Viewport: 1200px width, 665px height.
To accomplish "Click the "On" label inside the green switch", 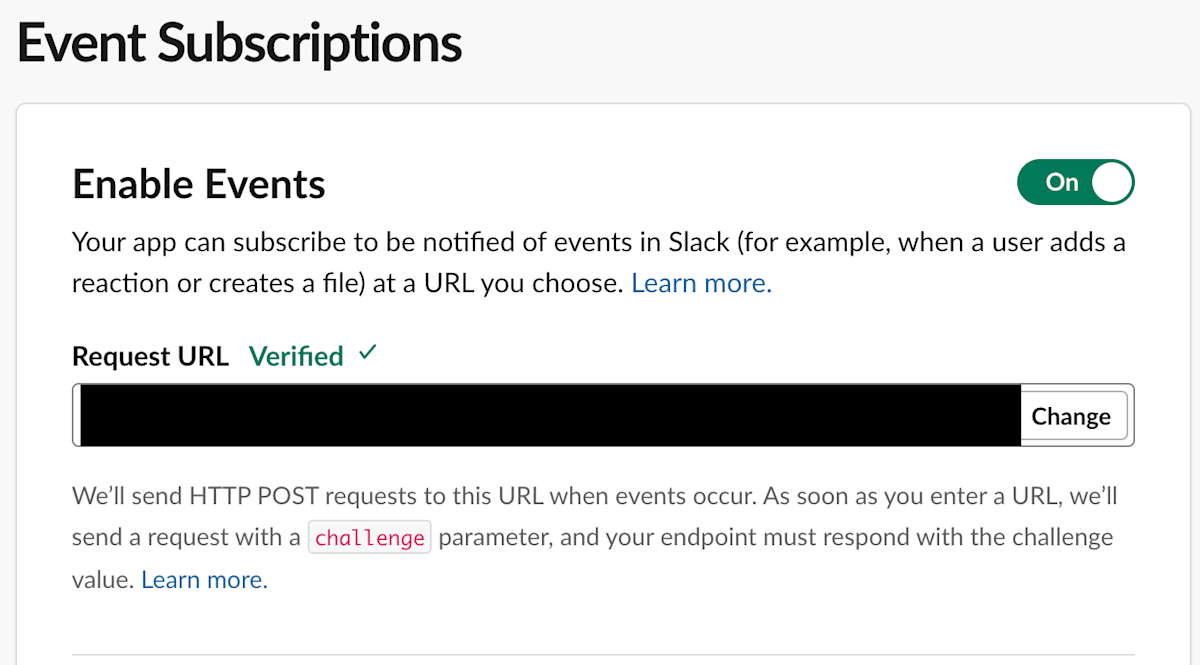I will (x=1061, y=182).
